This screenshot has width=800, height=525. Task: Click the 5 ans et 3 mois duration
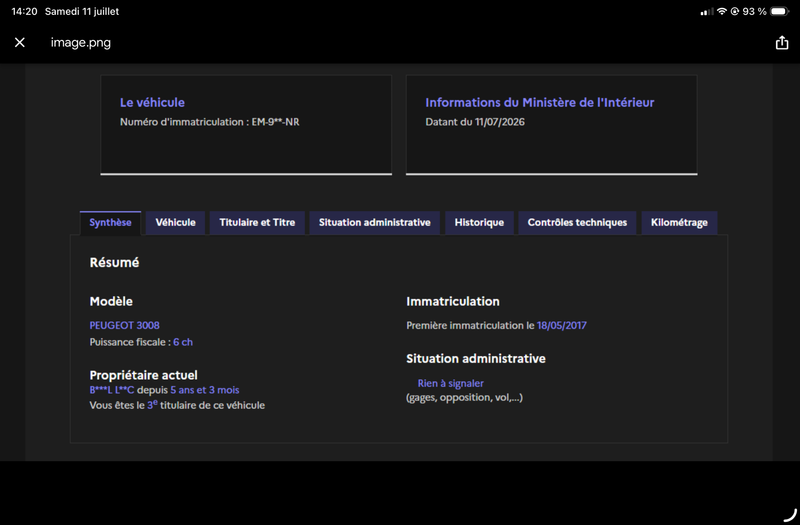tap(205, 390)
